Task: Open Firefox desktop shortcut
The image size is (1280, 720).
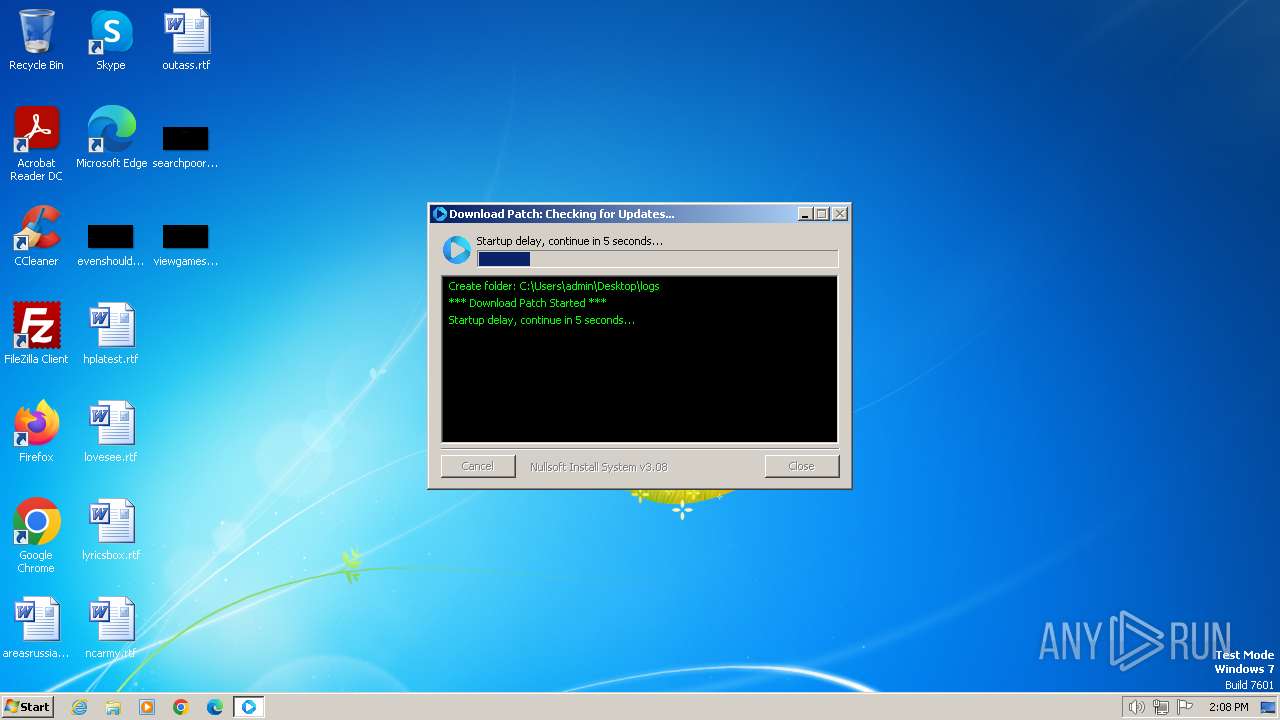Action: (36, 431)
